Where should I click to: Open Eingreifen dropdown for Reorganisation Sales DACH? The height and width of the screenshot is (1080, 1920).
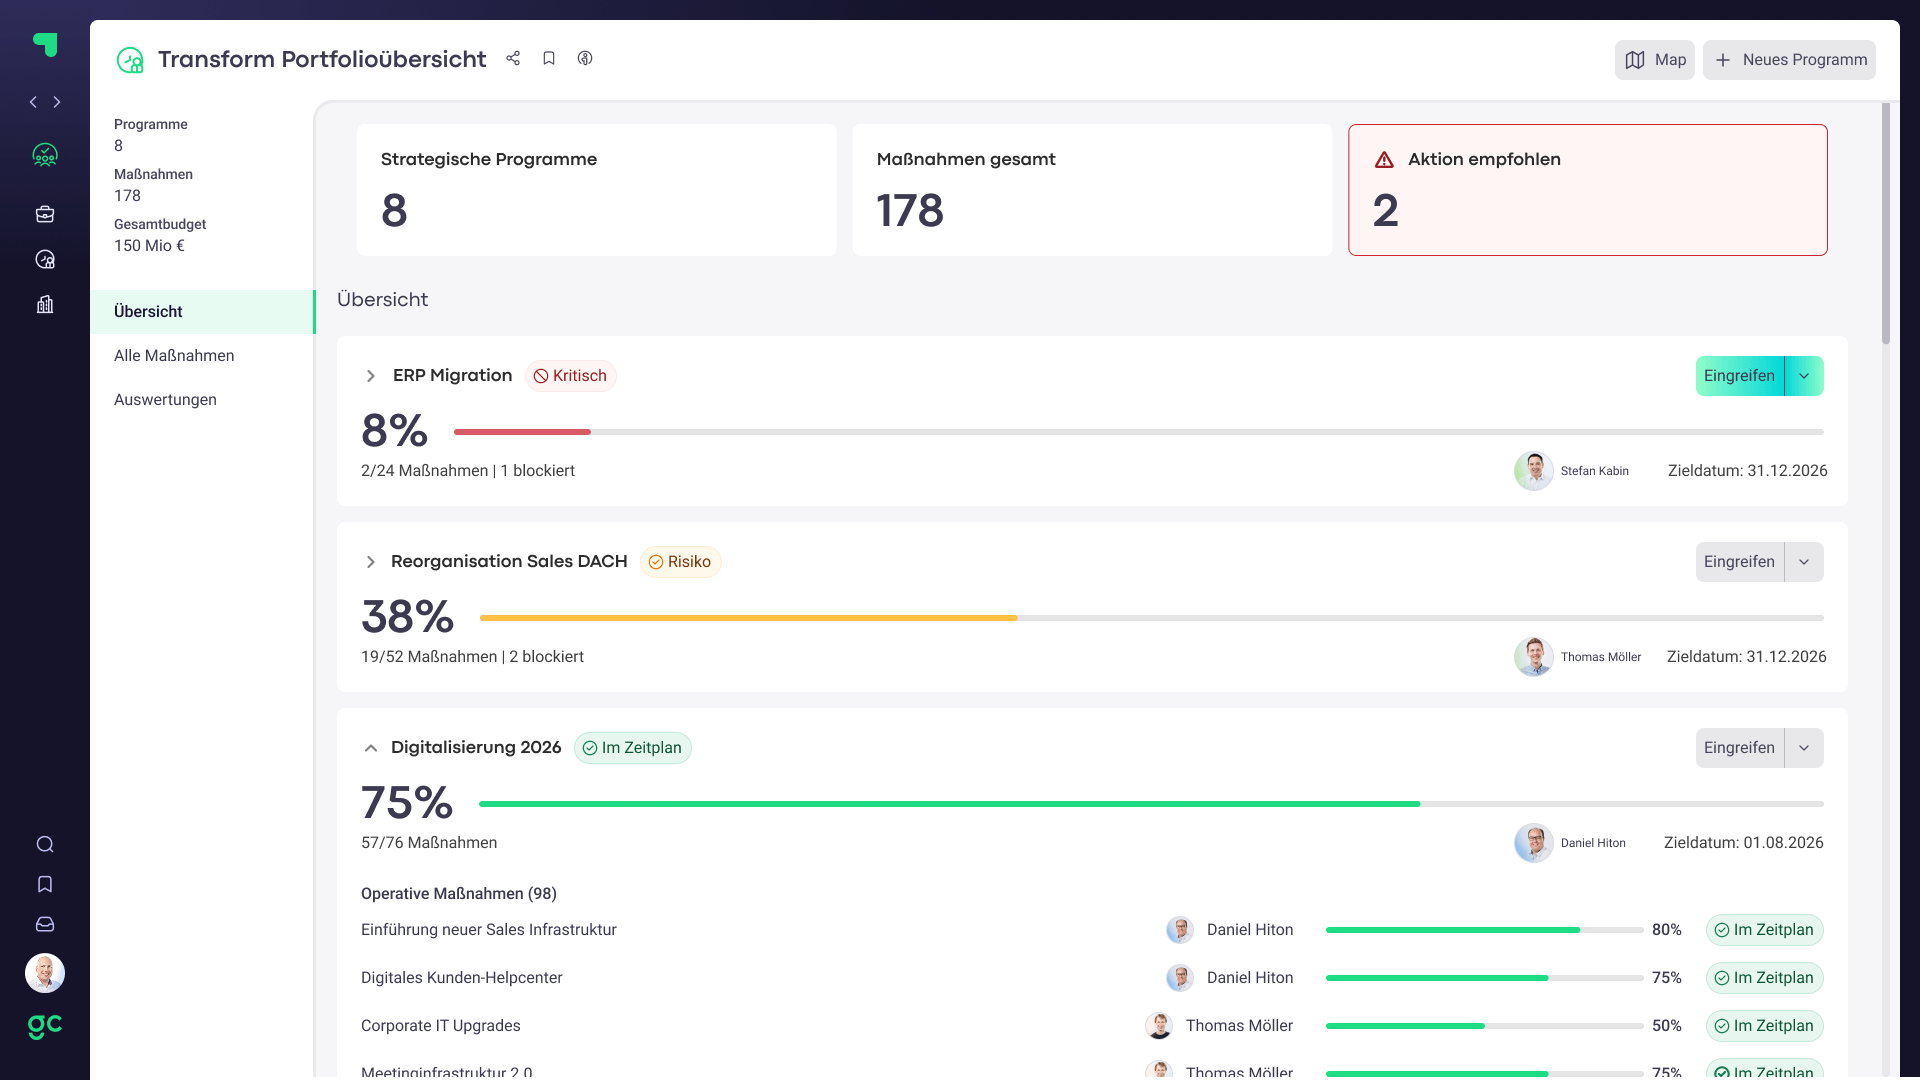[1804, 562]
